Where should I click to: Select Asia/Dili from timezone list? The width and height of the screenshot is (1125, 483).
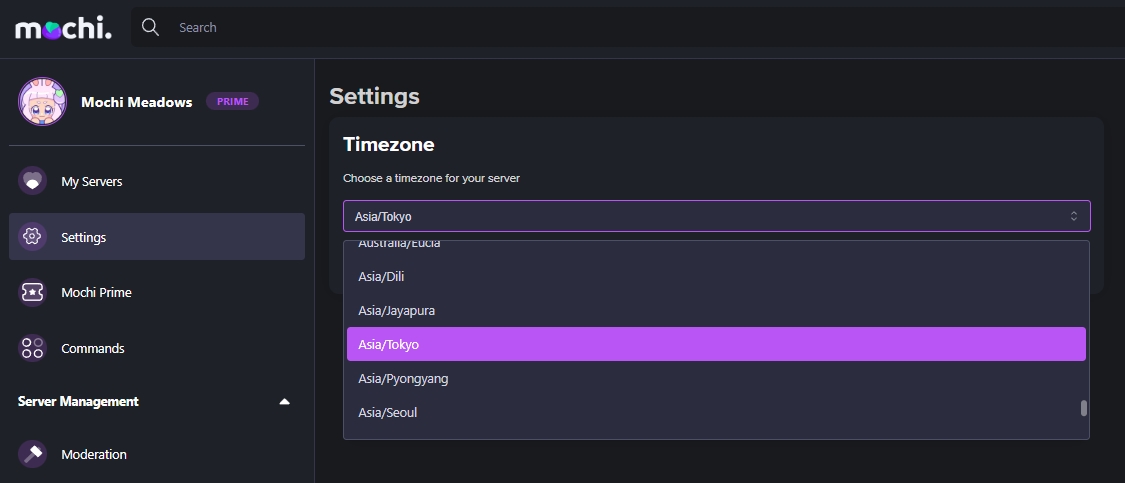381,276
